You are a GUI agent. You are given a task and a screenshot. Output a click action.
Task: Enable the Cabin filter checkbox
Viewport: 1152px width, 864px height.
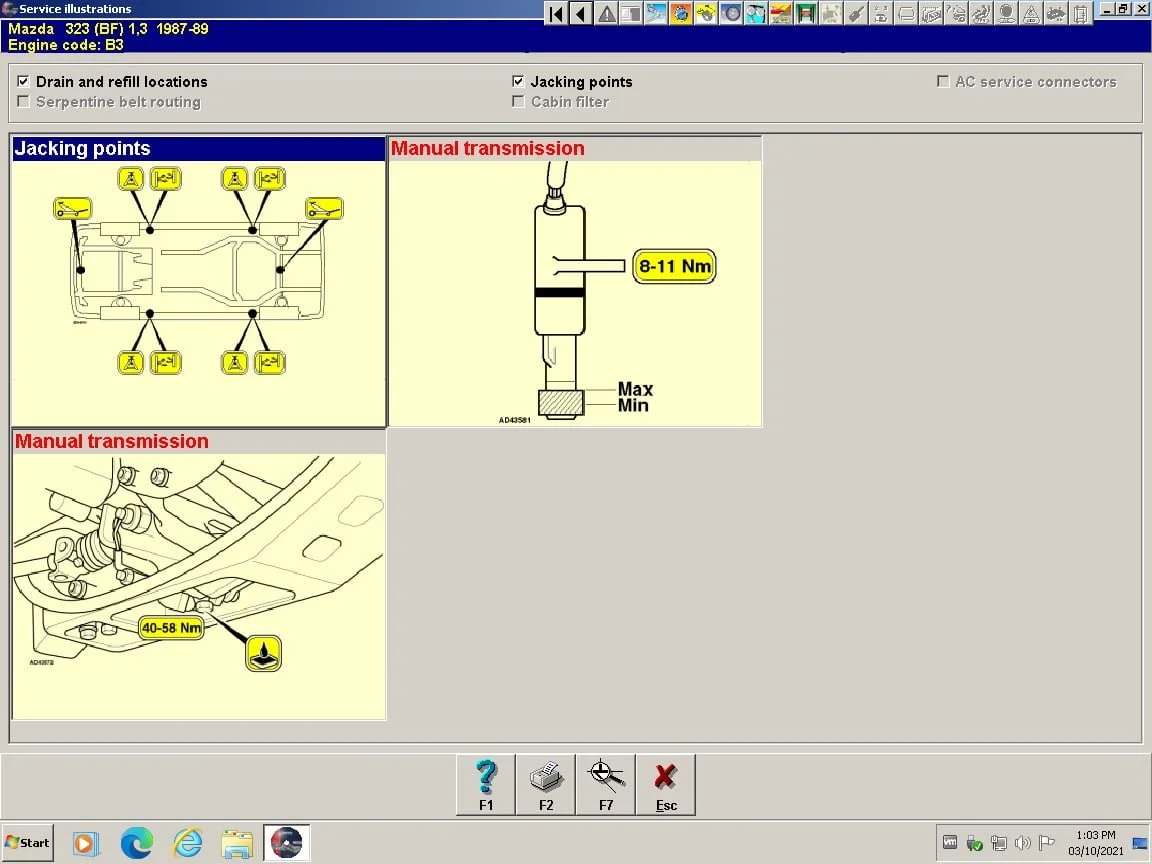(x=518, y=101)
